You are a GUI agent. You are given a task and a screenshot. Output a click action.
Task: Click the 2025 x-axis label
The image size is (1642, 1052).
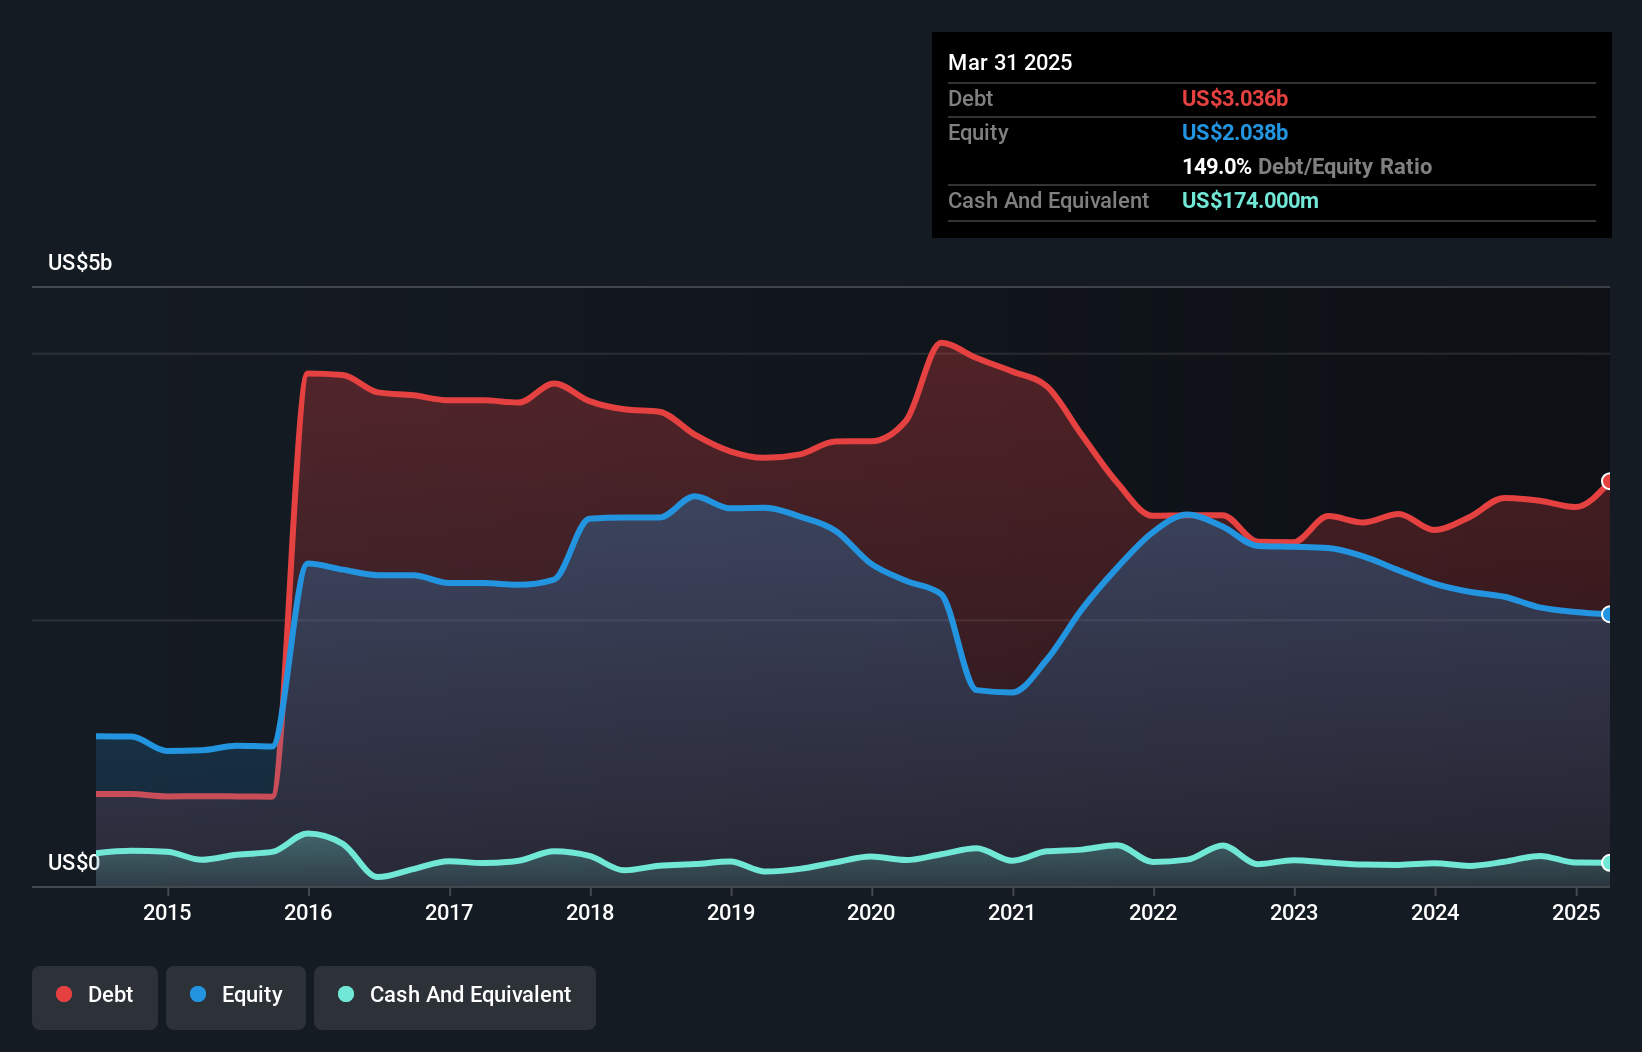(1576, 912)
